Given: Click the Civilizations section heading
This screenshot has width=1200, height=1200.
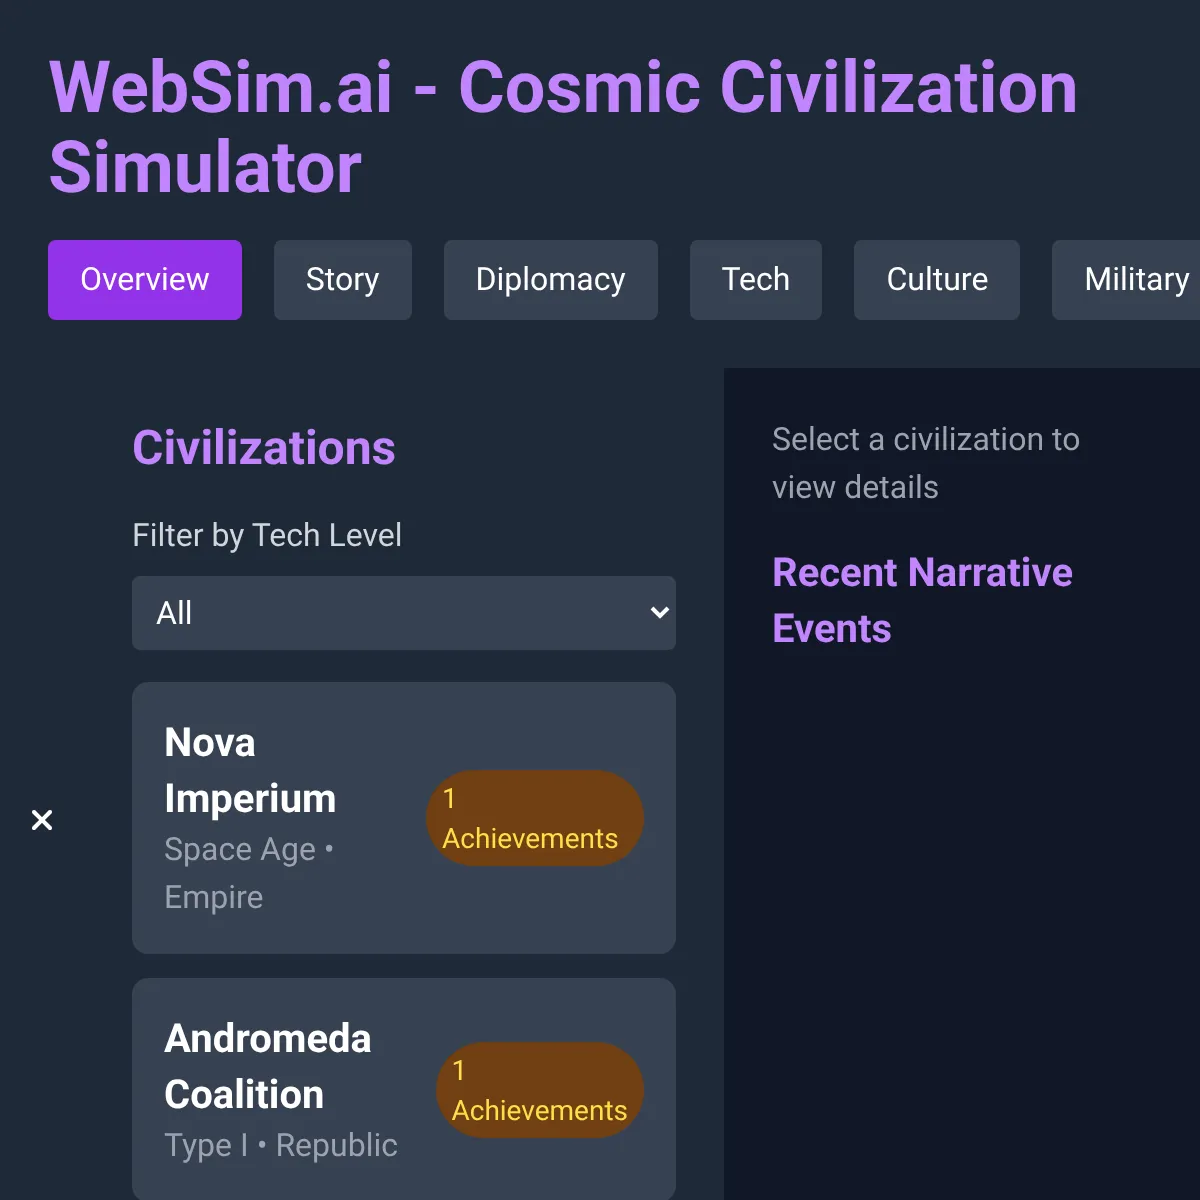Looking at the screenshot, I should 264,448.
